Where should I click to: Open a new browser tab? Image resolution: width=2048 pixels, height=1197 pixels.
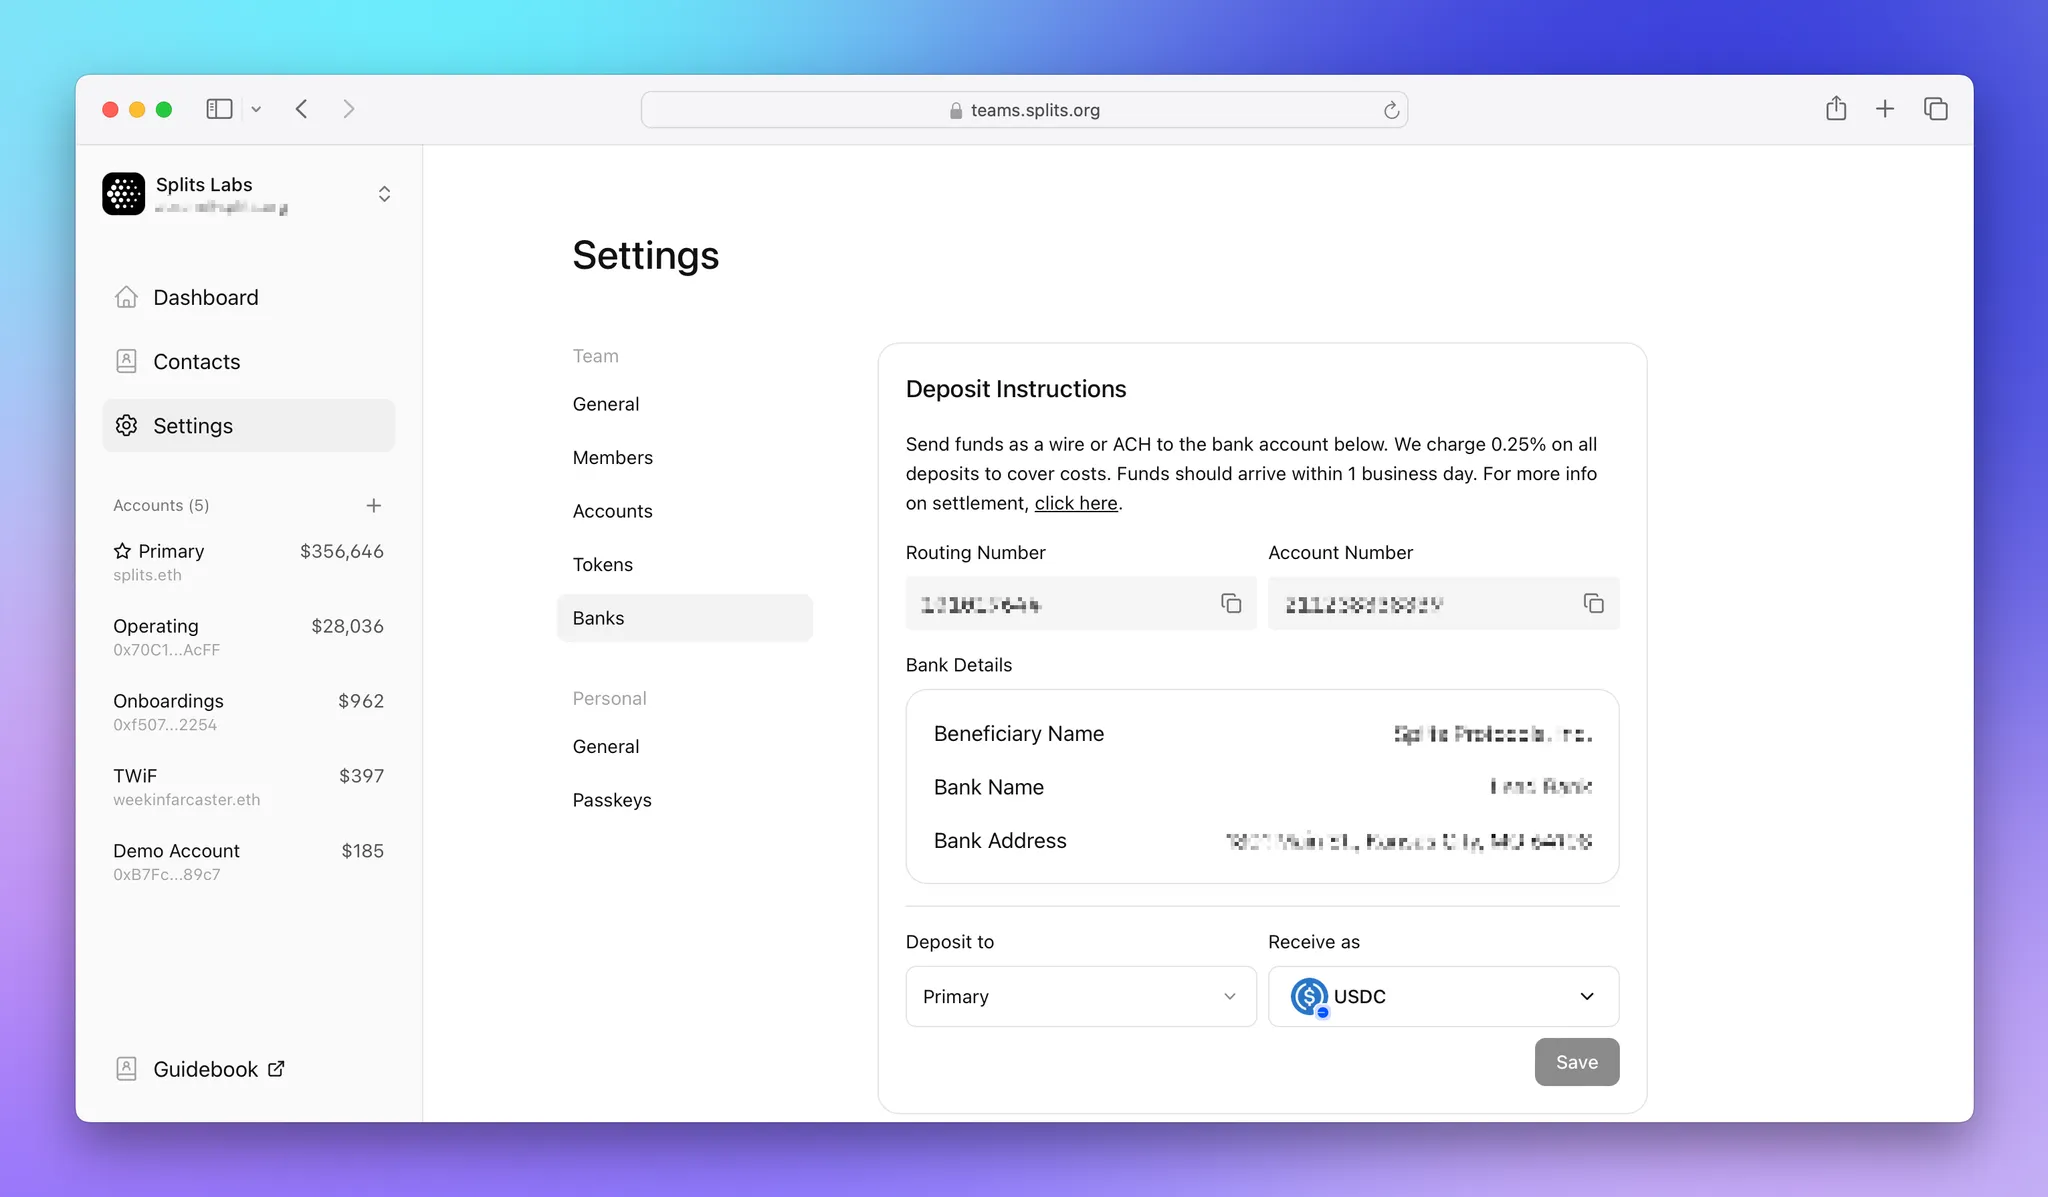pos(1885,109)
